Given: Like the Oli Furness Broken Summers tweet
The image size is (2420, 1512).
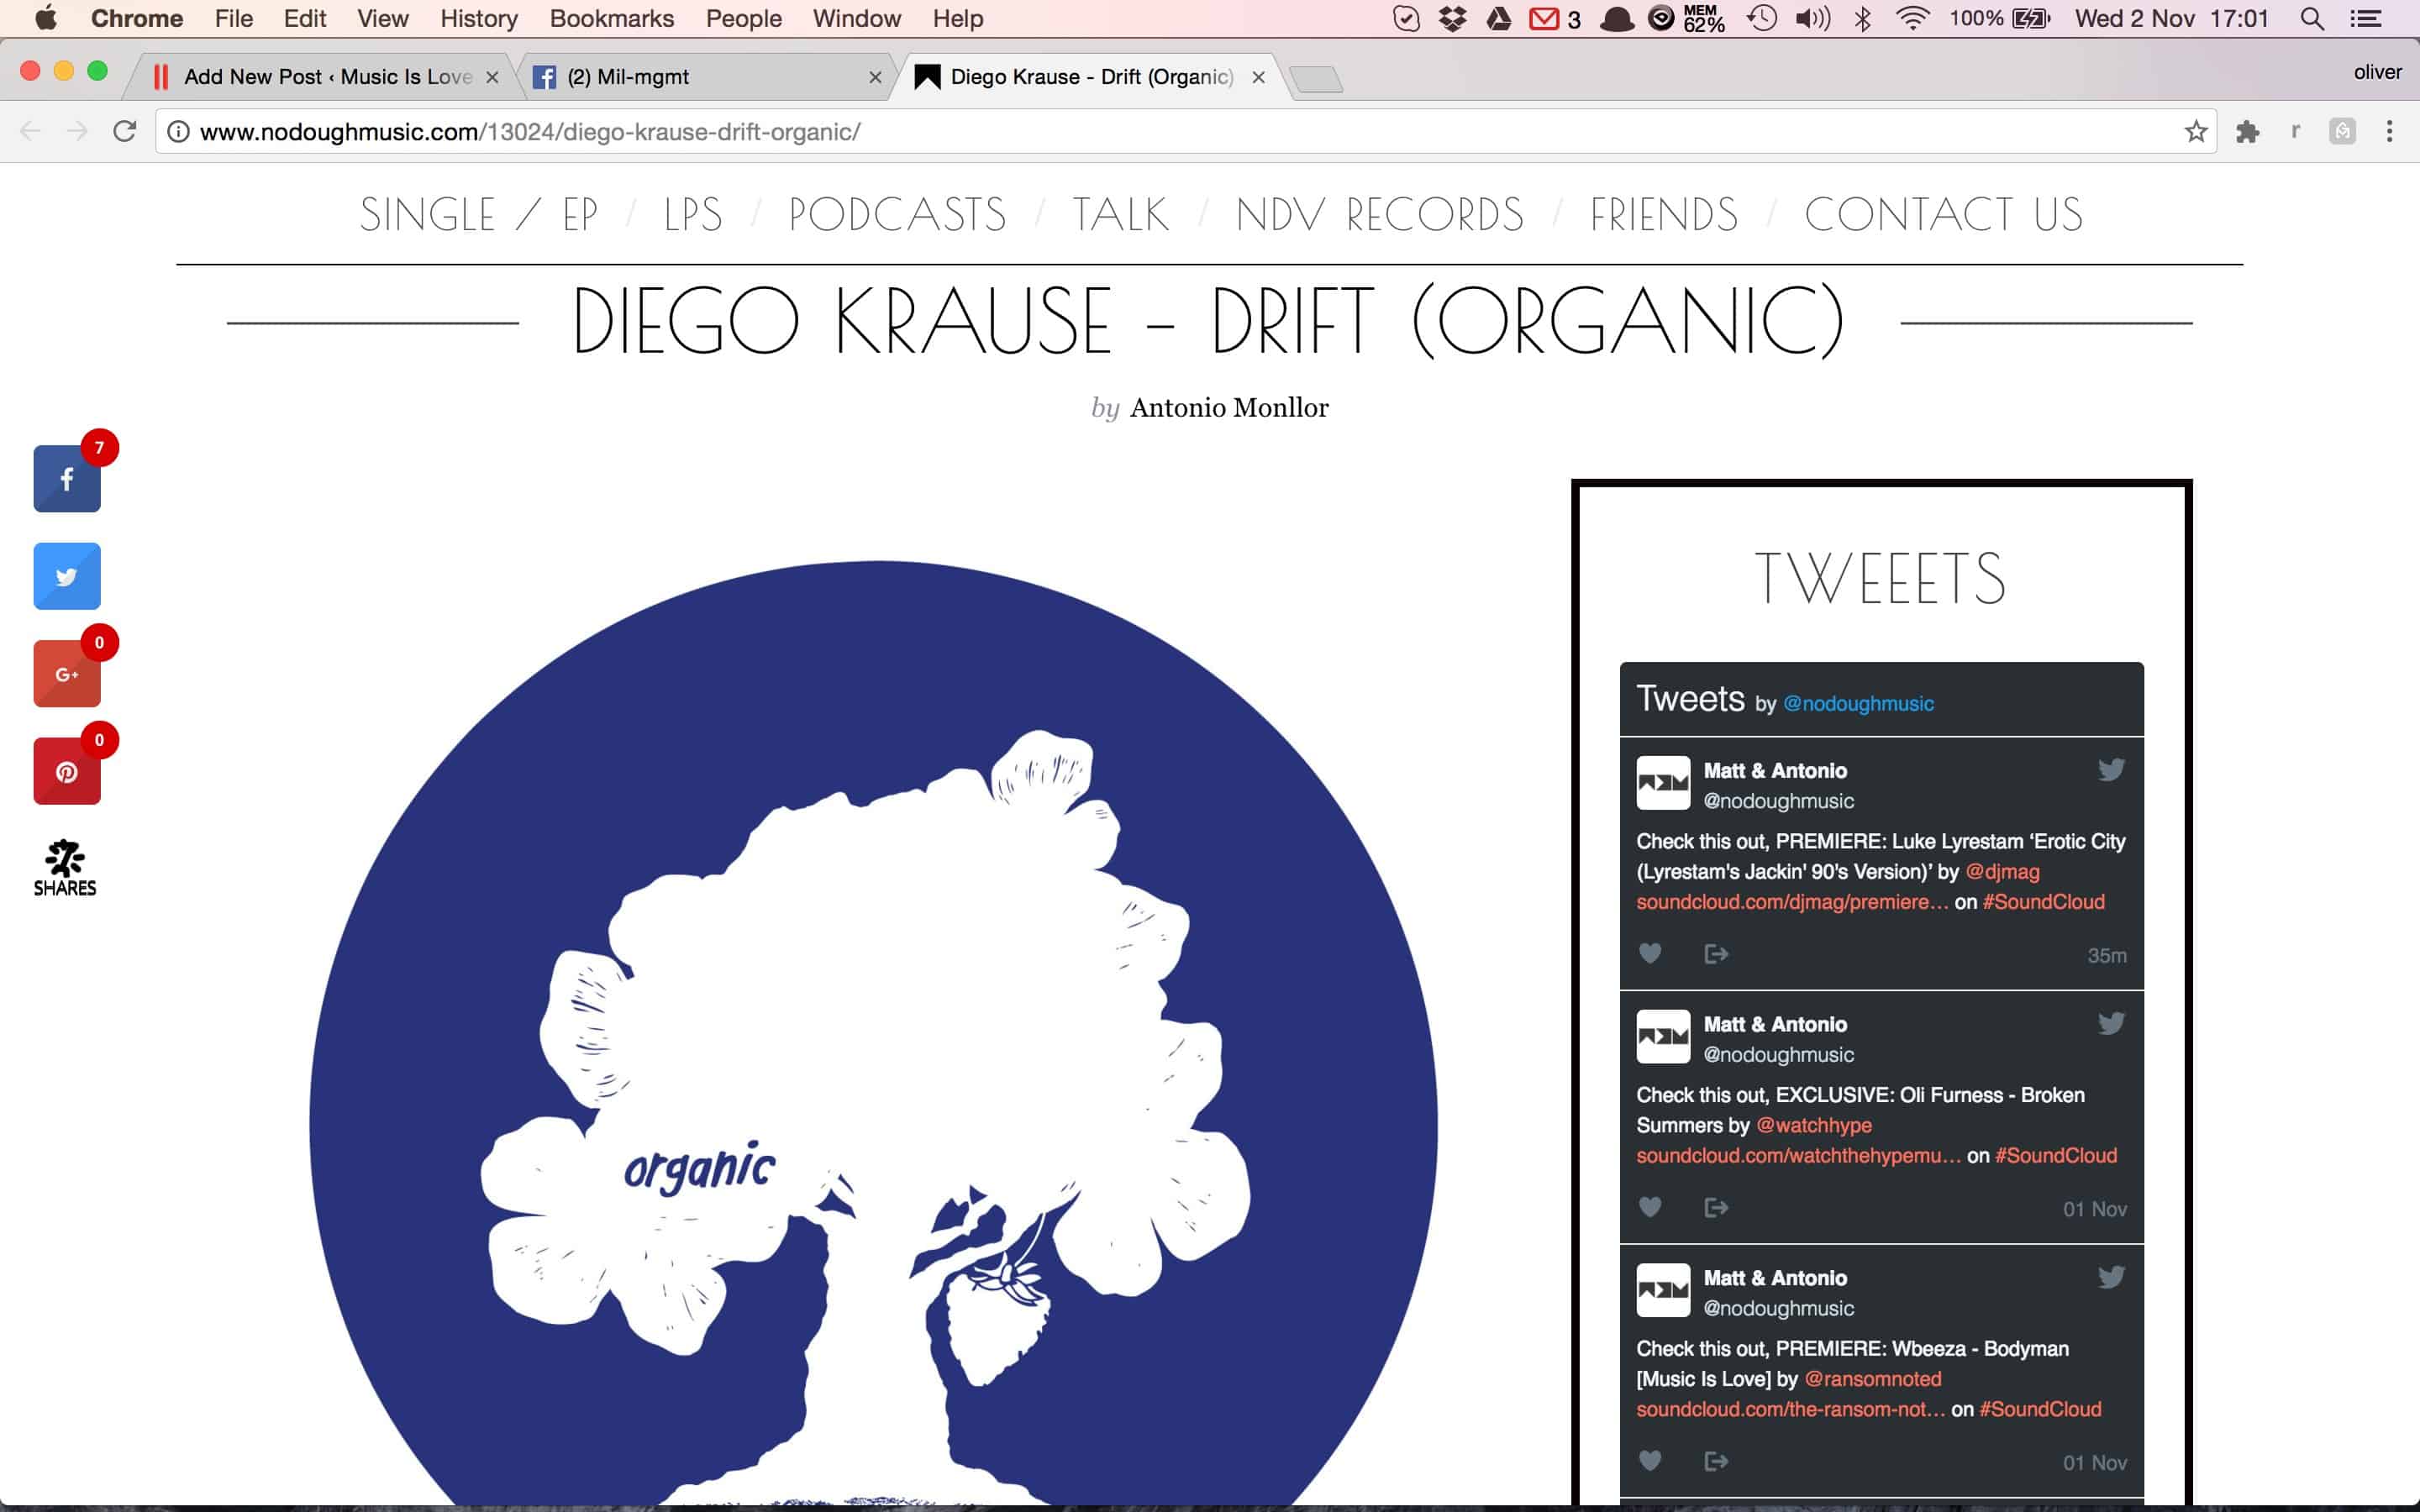Looking at the screenshot, I should (x=1650, y=1207).
